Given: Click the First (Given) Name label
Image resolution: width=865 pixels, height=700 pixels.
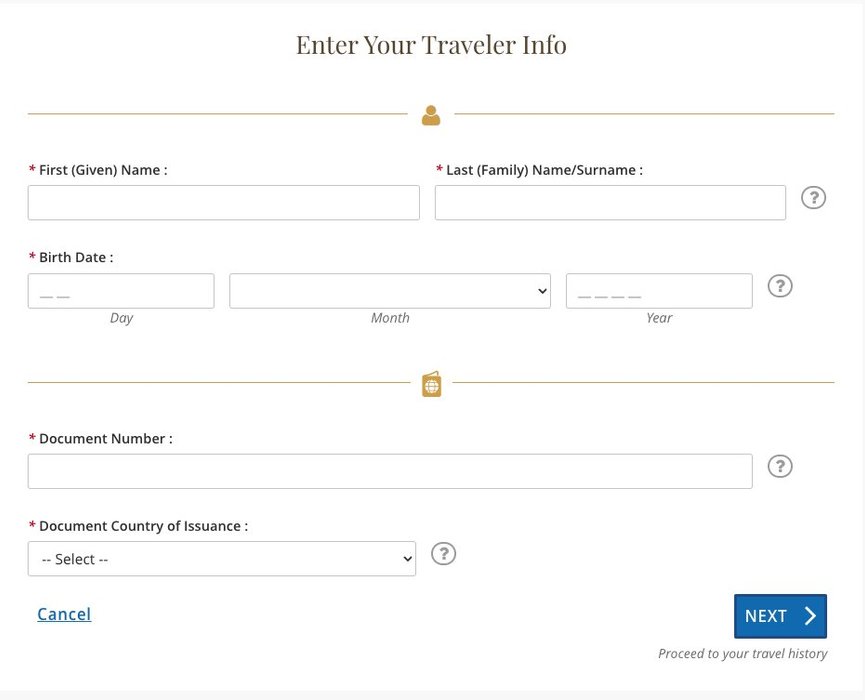Looking at the screenshot, I should [x=102, y=170].
